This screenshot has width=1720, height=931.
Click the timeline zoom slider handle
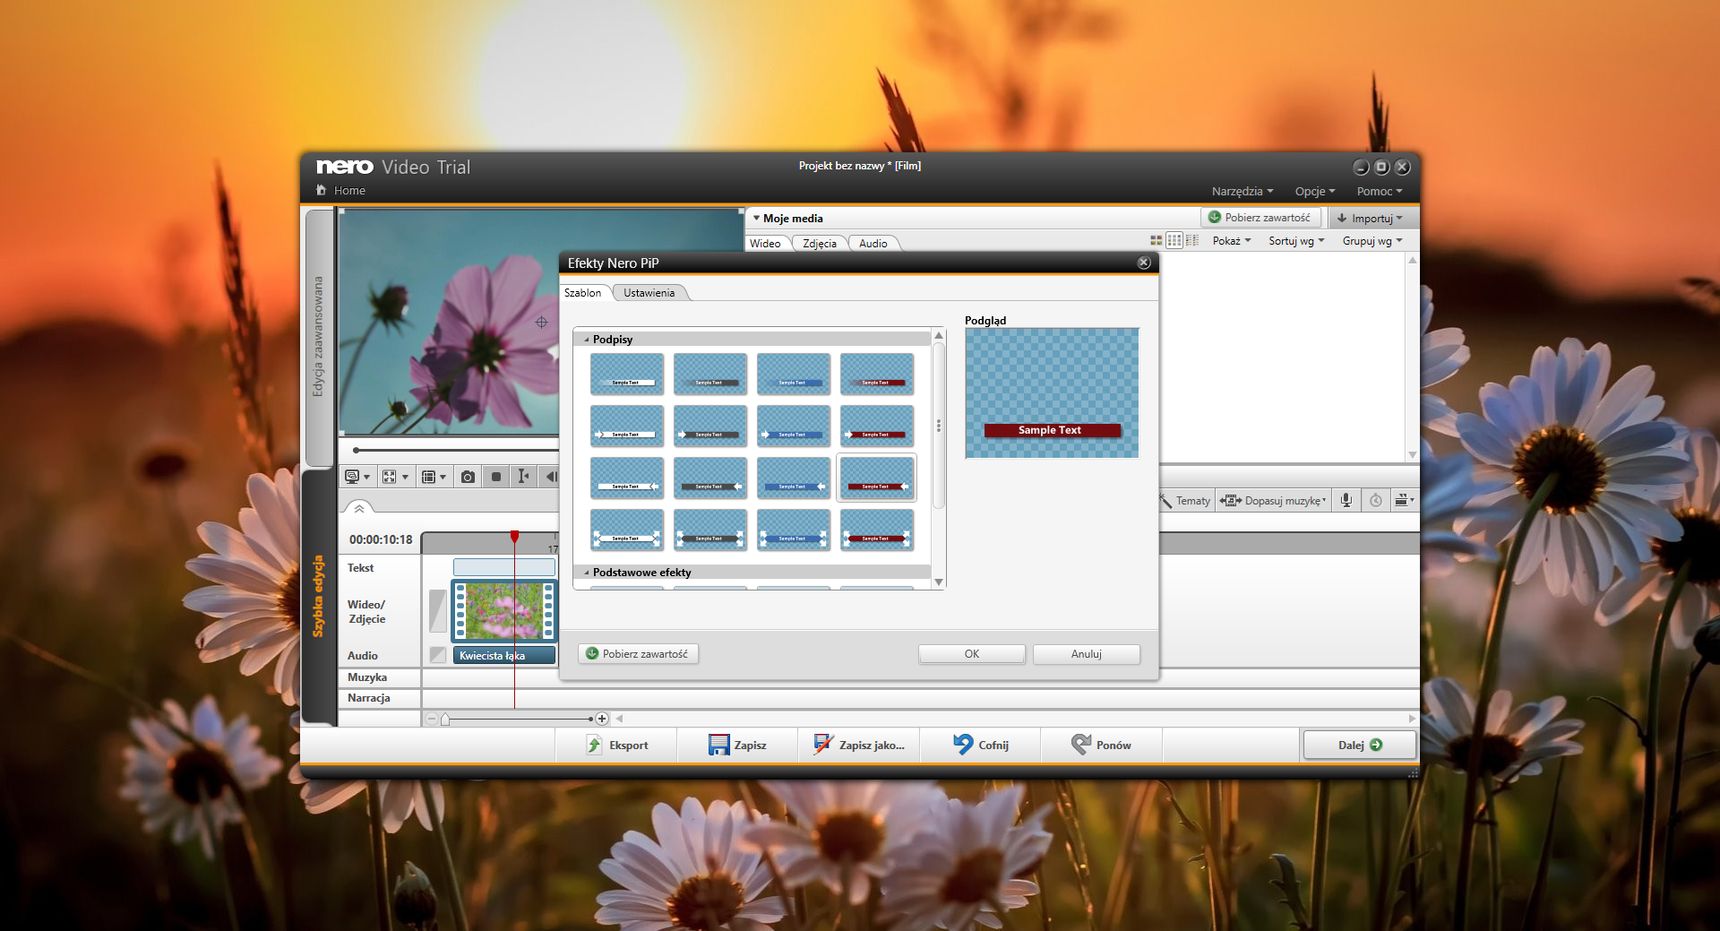pyautogui.click(x=446, y=719)
